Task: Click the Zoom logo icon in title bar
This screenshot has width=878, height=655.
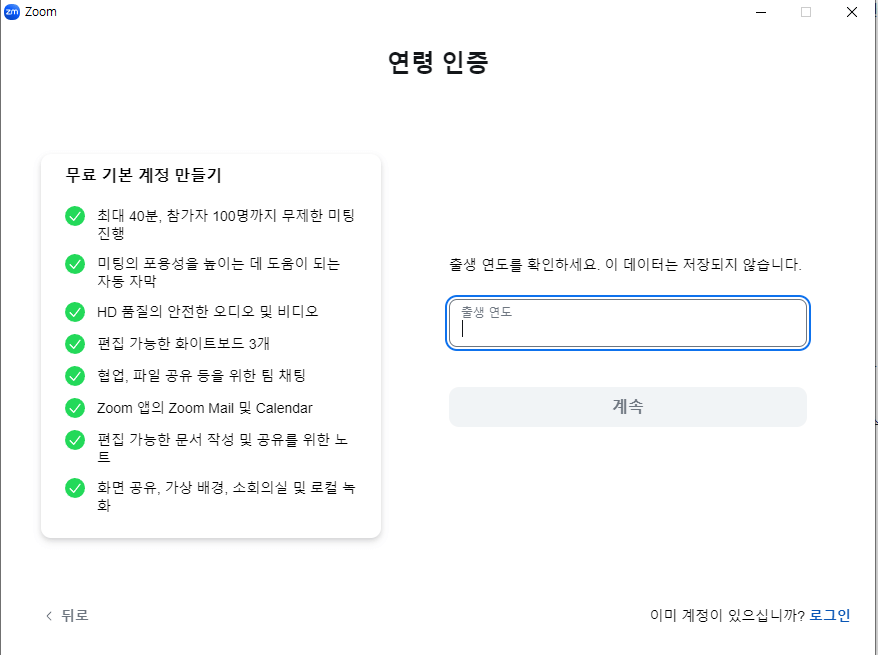Action: 11,11
